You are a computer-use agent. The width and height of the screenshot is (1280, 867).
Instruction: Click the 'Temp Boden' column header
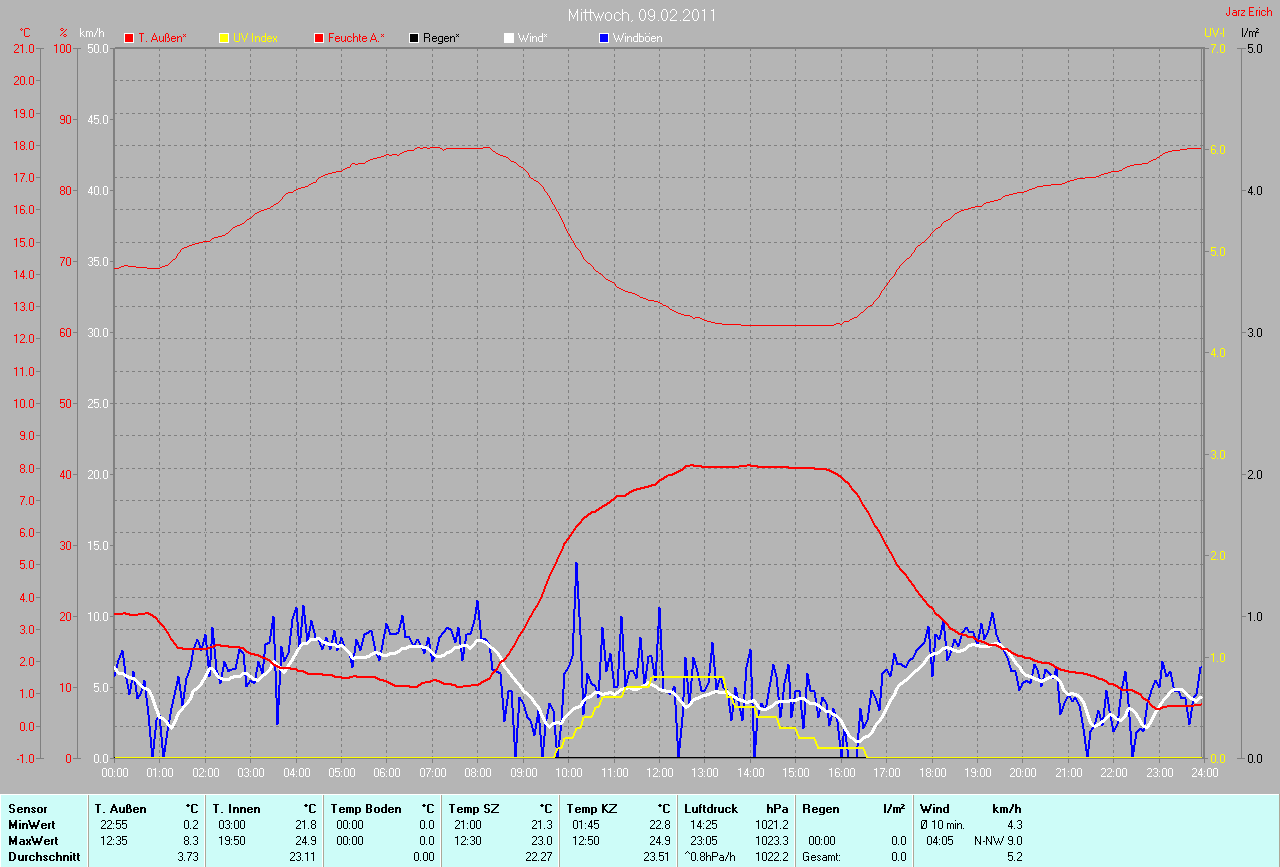click(x=366, y=809)
